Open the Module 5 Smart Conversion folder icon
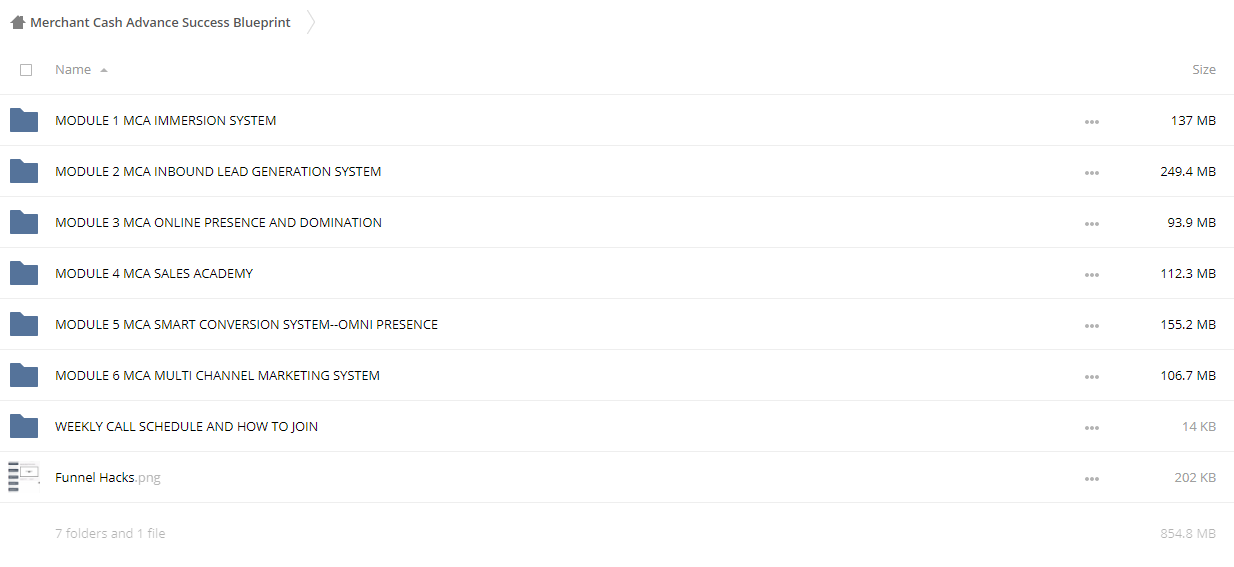 [x=24, y=324]
